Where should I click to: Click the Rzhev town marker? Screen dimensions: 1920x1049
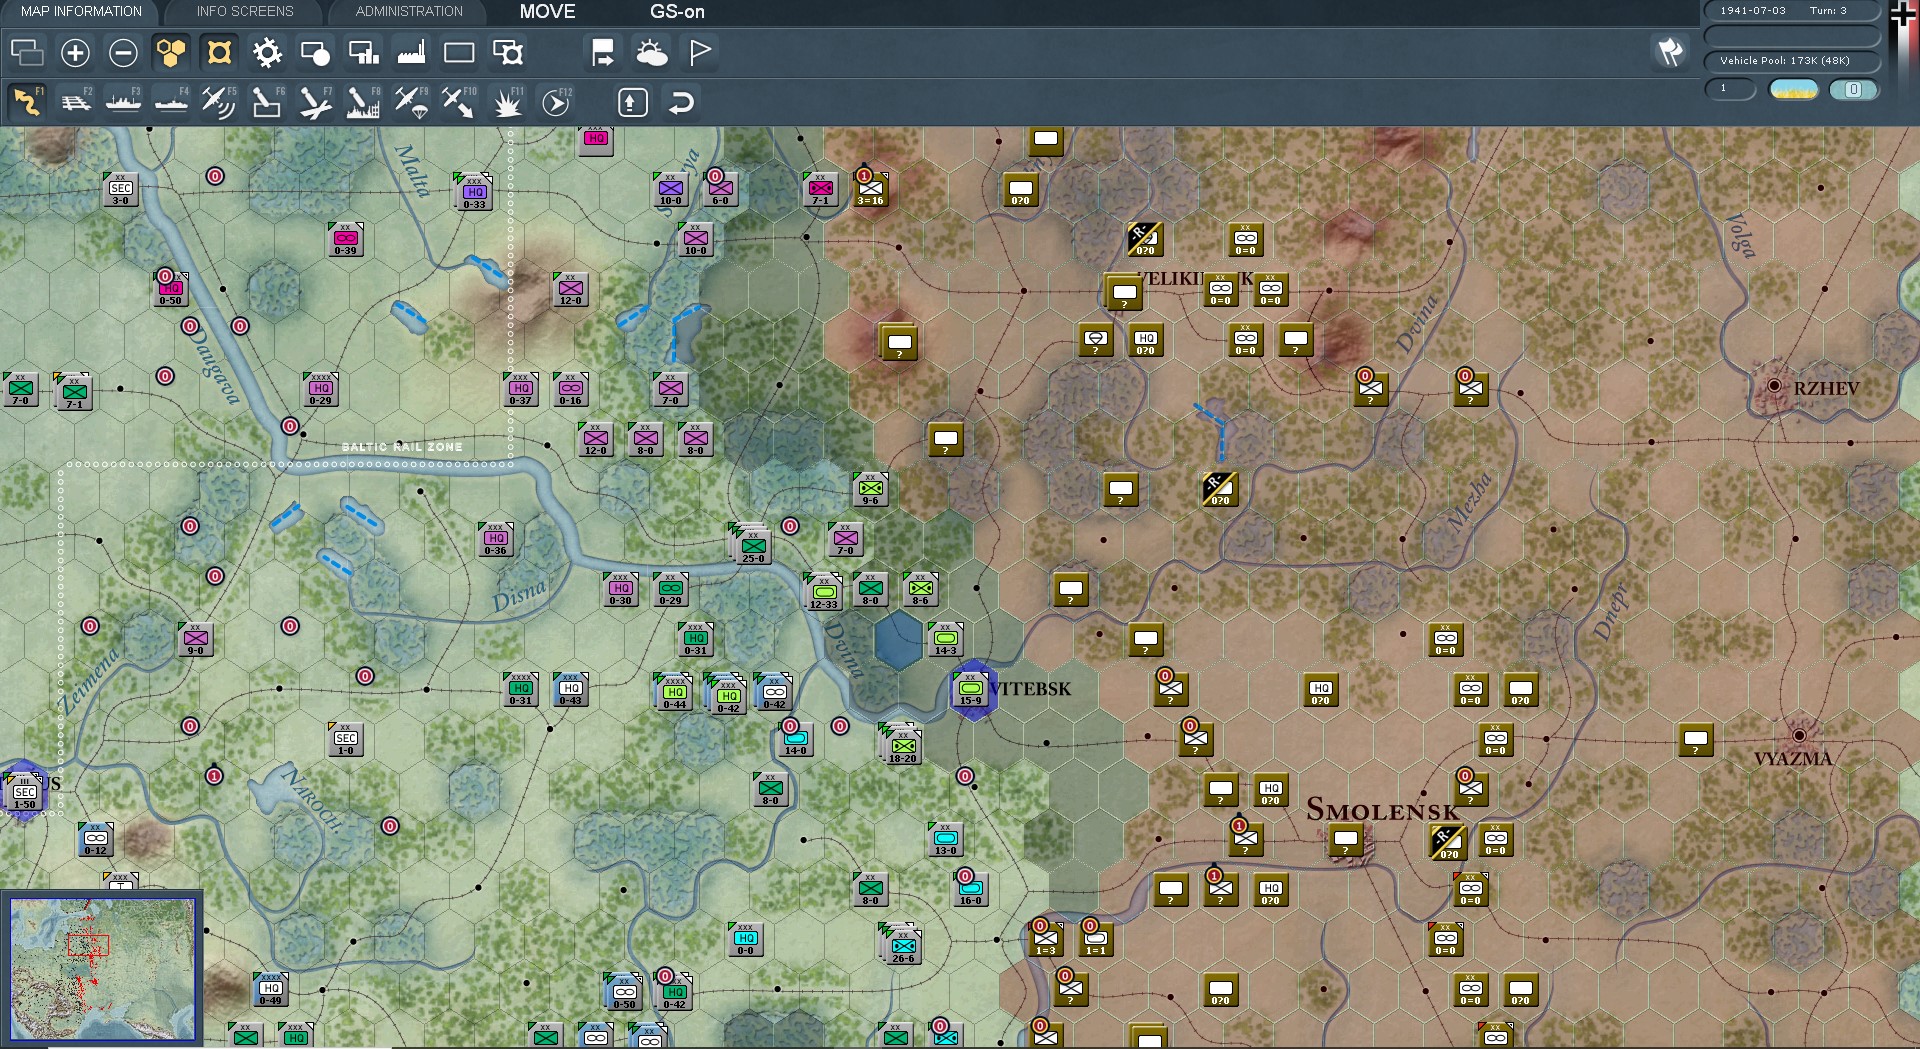pos(1774,385)
